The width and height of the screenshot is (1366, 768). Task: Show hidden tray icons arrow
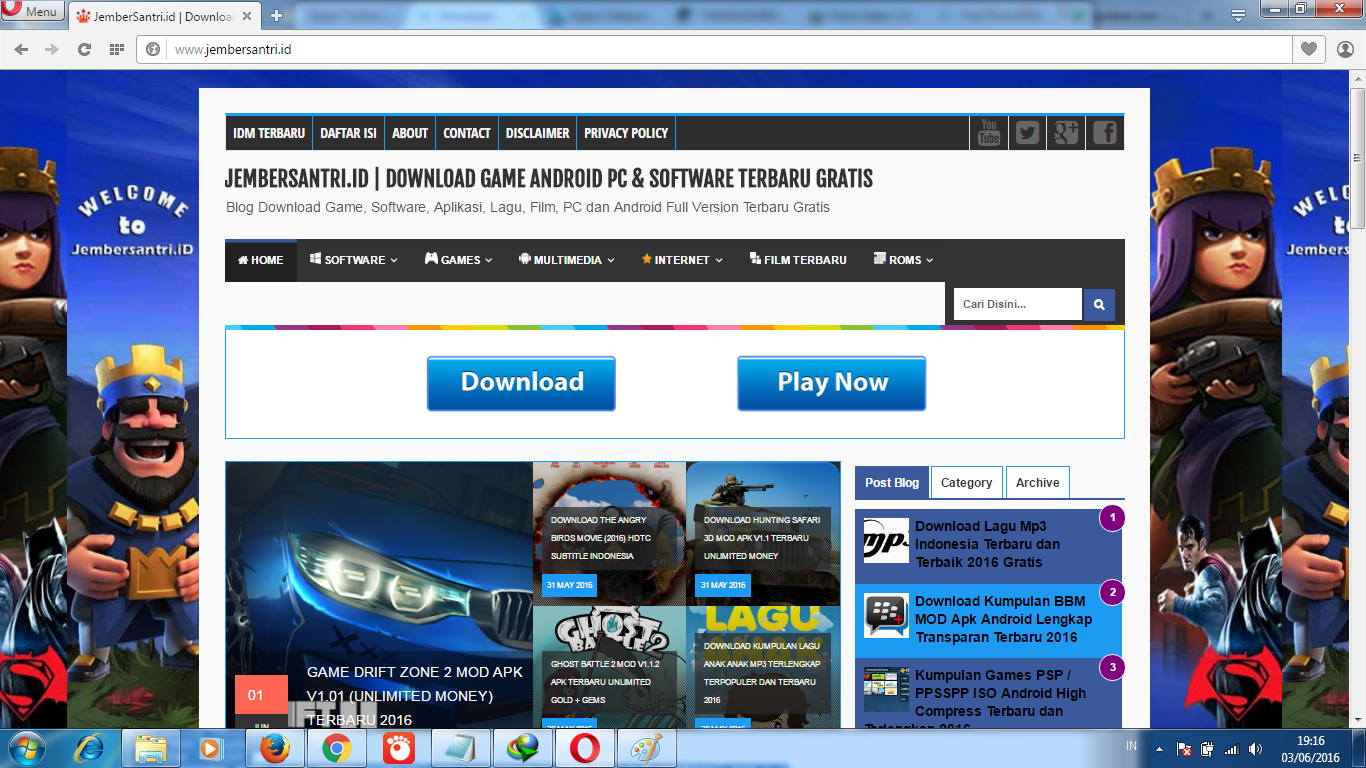click(1160, 748)
